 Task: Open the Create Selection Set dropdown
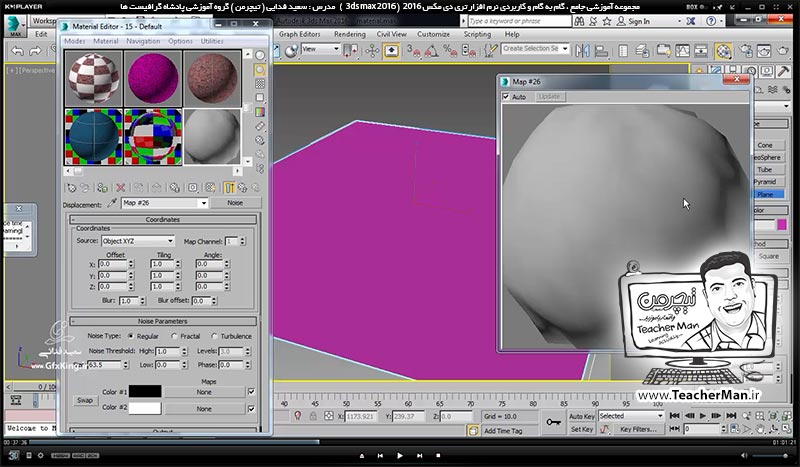coord(565,48)
